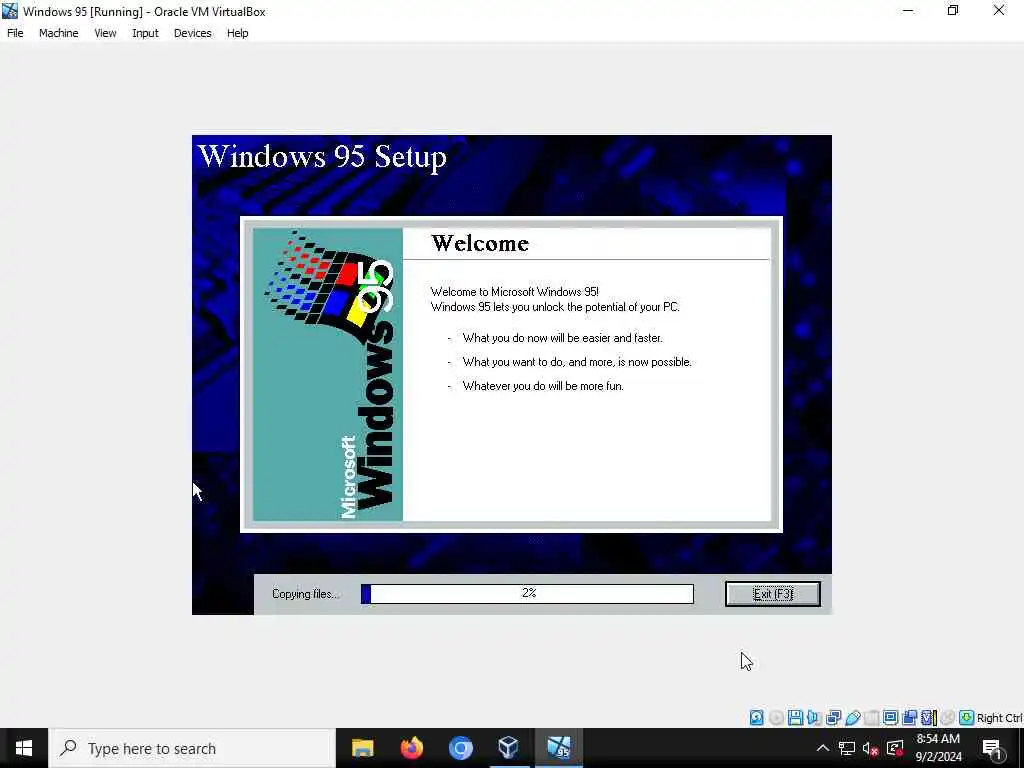Click the Exit (F3) button
Viewport: 1024px width, 768px height.
coord(773,594)
